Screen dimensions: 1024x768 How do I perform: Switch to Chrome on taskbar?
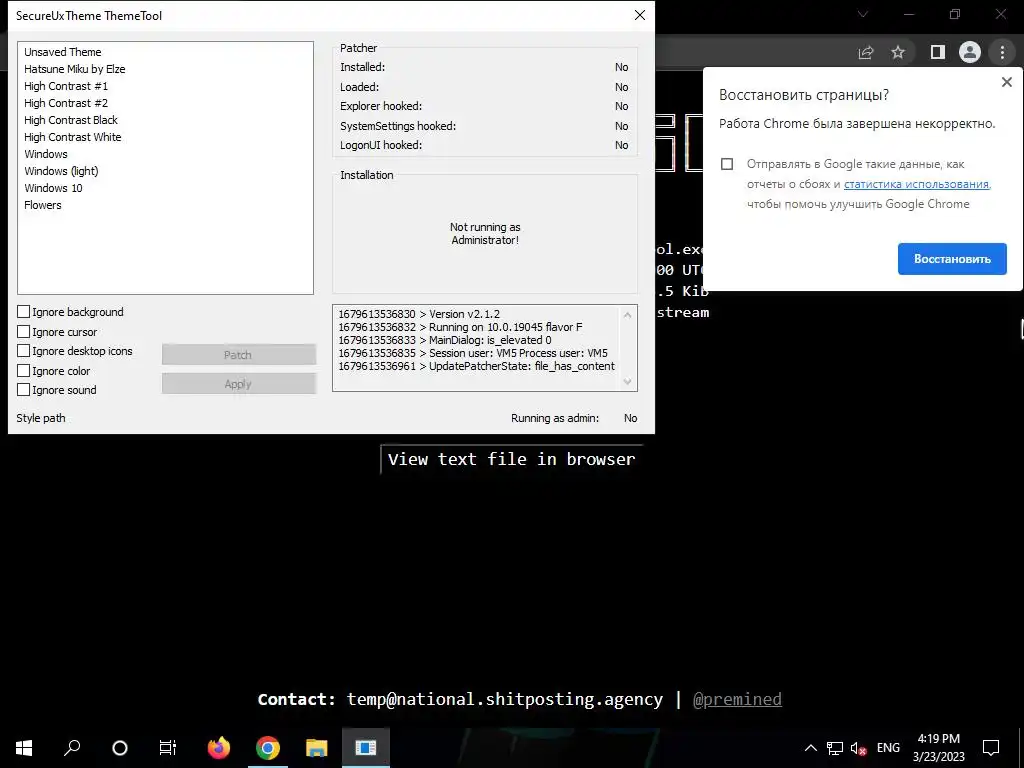click(268, 748)
